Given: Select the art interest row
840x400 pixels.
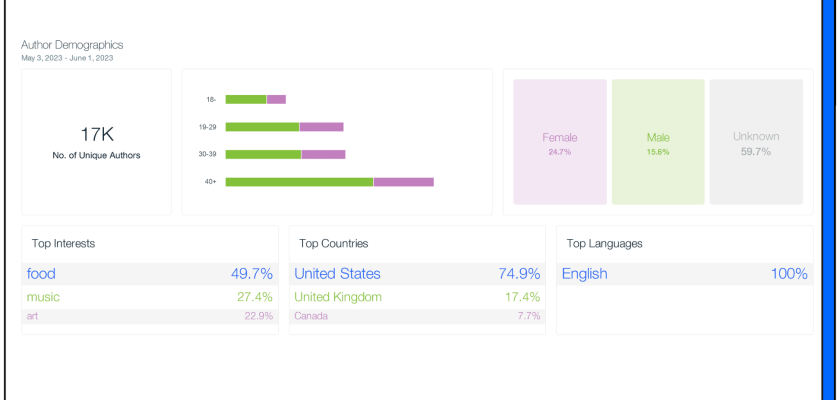Looking at the screenshot, I should click(x=150, y=316).
